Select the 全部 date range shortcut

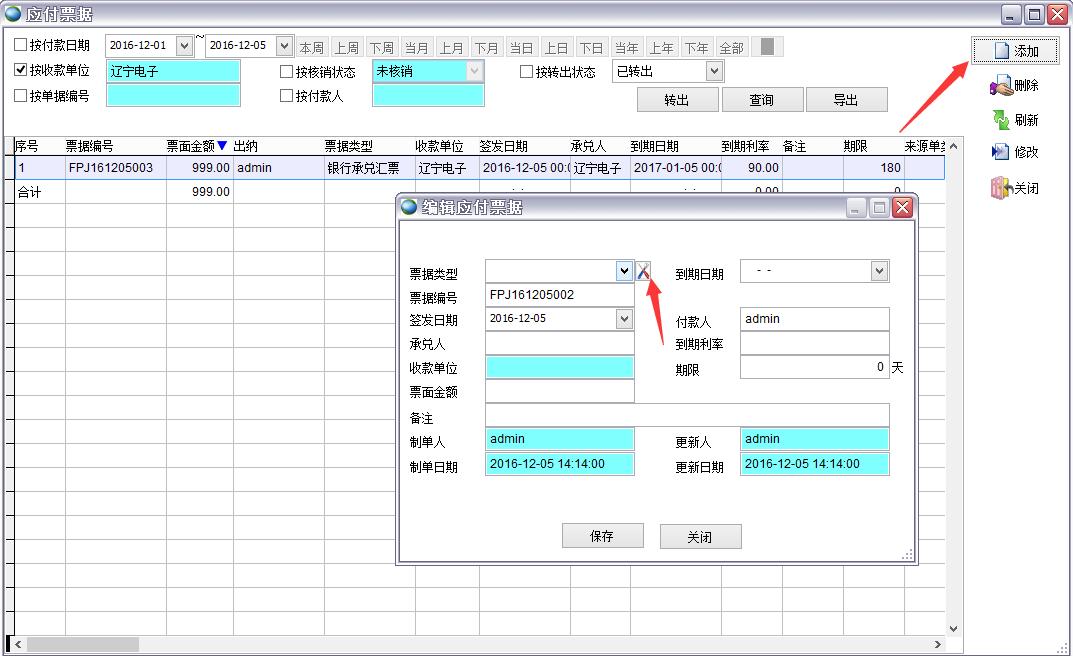731,47
